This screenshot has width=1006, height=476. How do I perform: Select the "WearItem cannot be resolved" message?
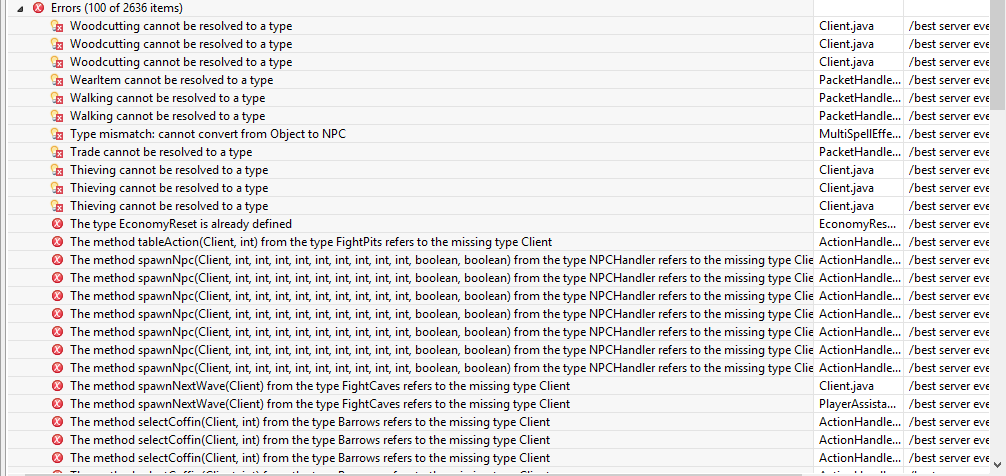point(171,80)
